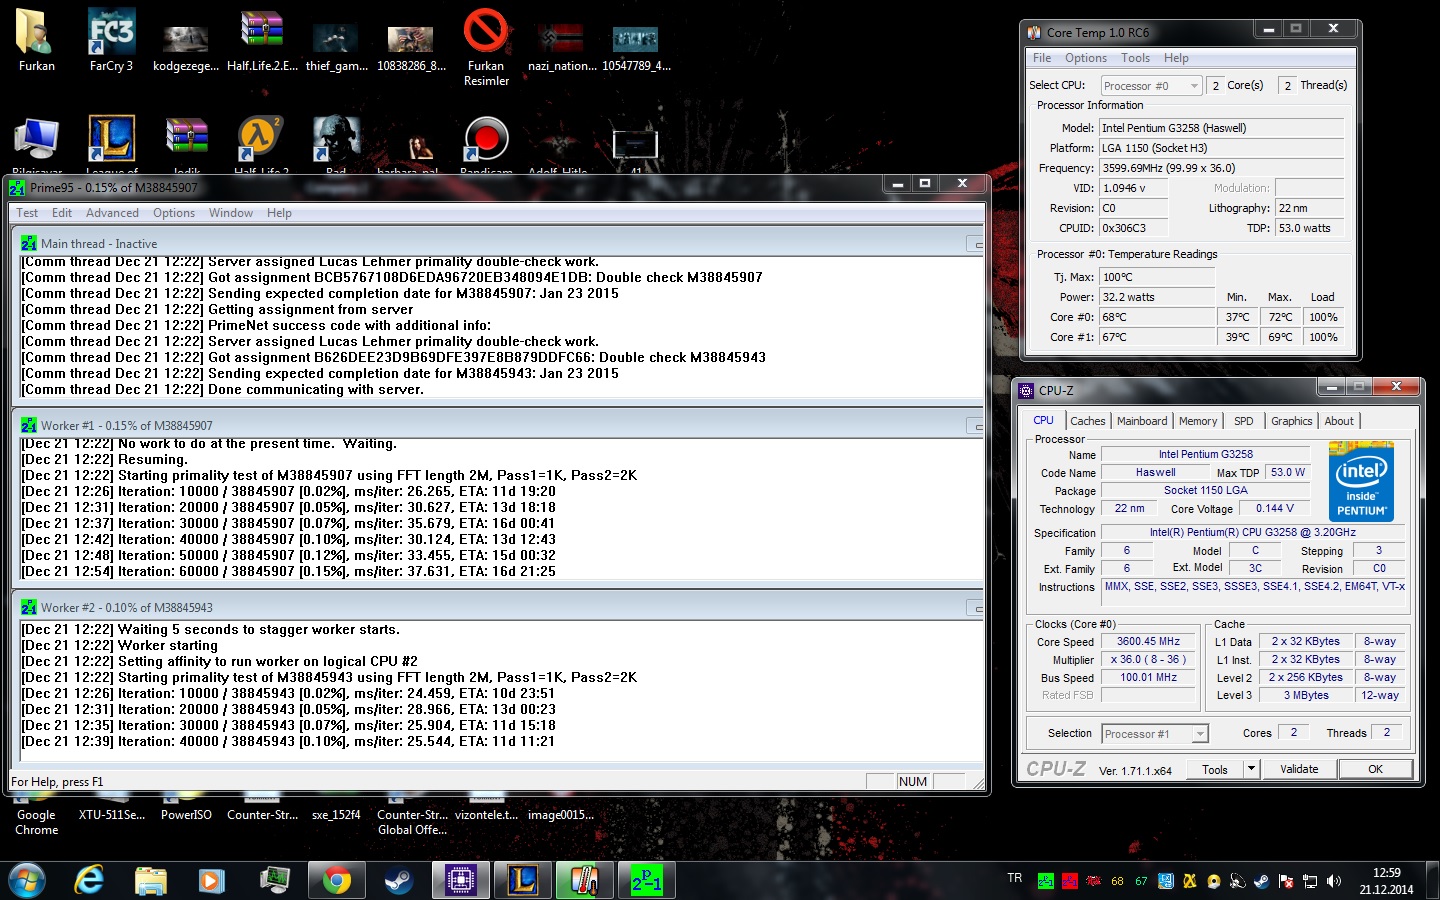Image resolution: width=1440 pixels, height=900 pixels.
Task: Open the Help menu in Core Temp
Action: pyautogui.click(x=1176, y=58)
